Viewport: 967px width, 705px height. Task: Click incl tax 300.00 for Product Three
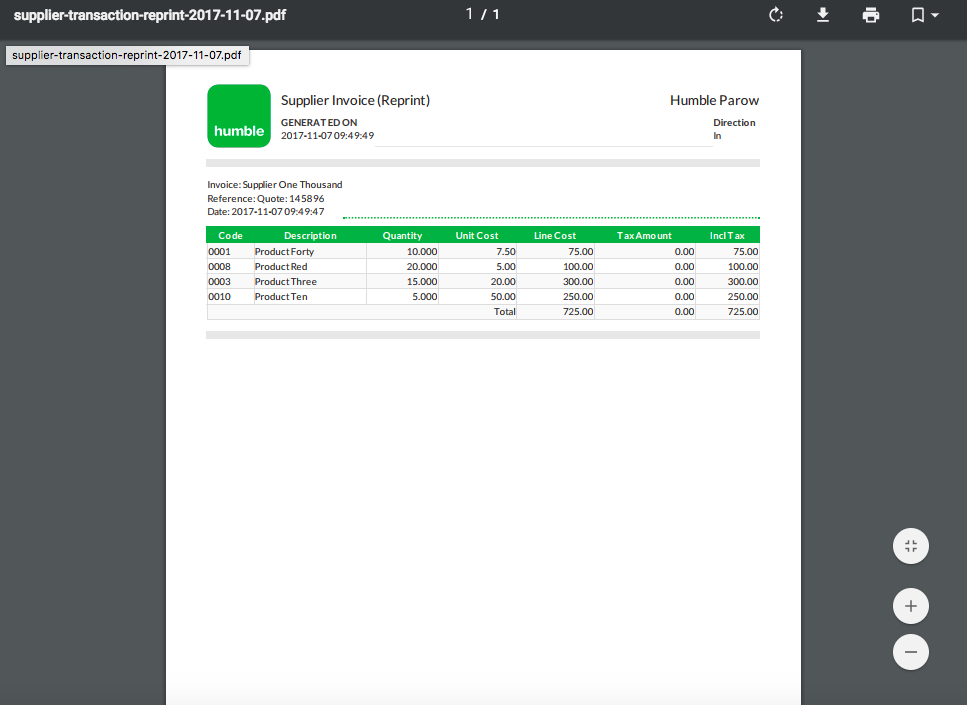[743, 282]
